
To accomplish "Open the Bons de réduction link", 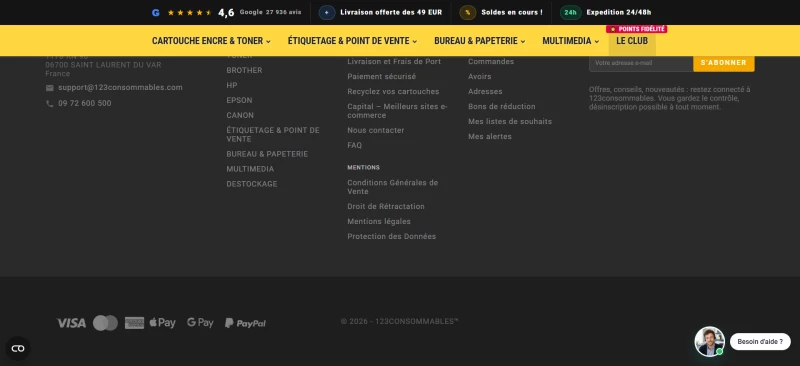I will [502, 107].
